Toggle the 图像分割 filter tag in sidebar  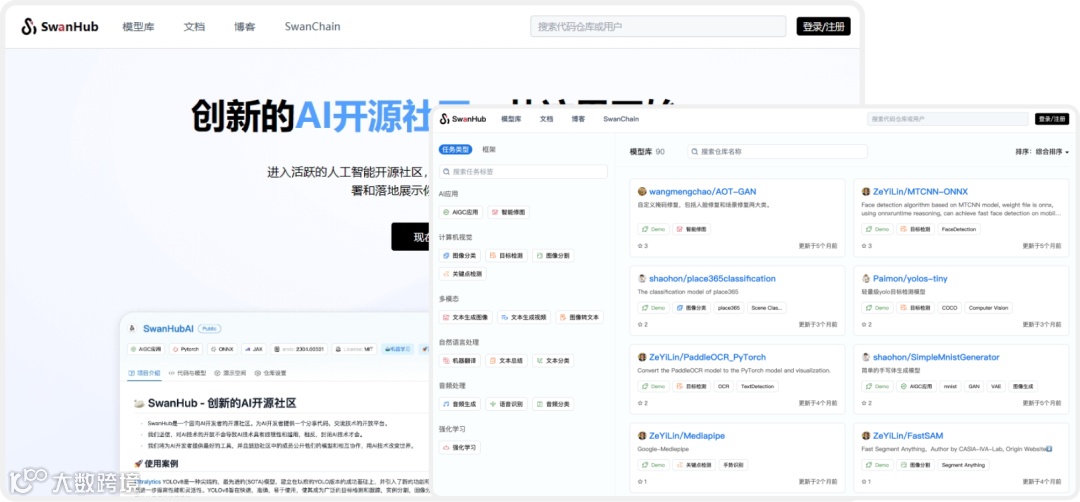(553, 255)
